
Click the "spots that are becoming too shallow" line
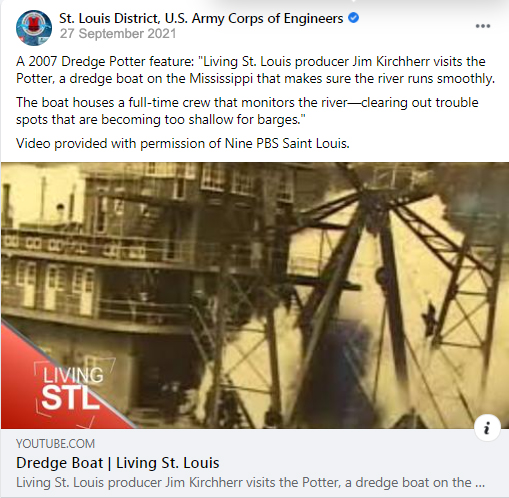[161, 119]
